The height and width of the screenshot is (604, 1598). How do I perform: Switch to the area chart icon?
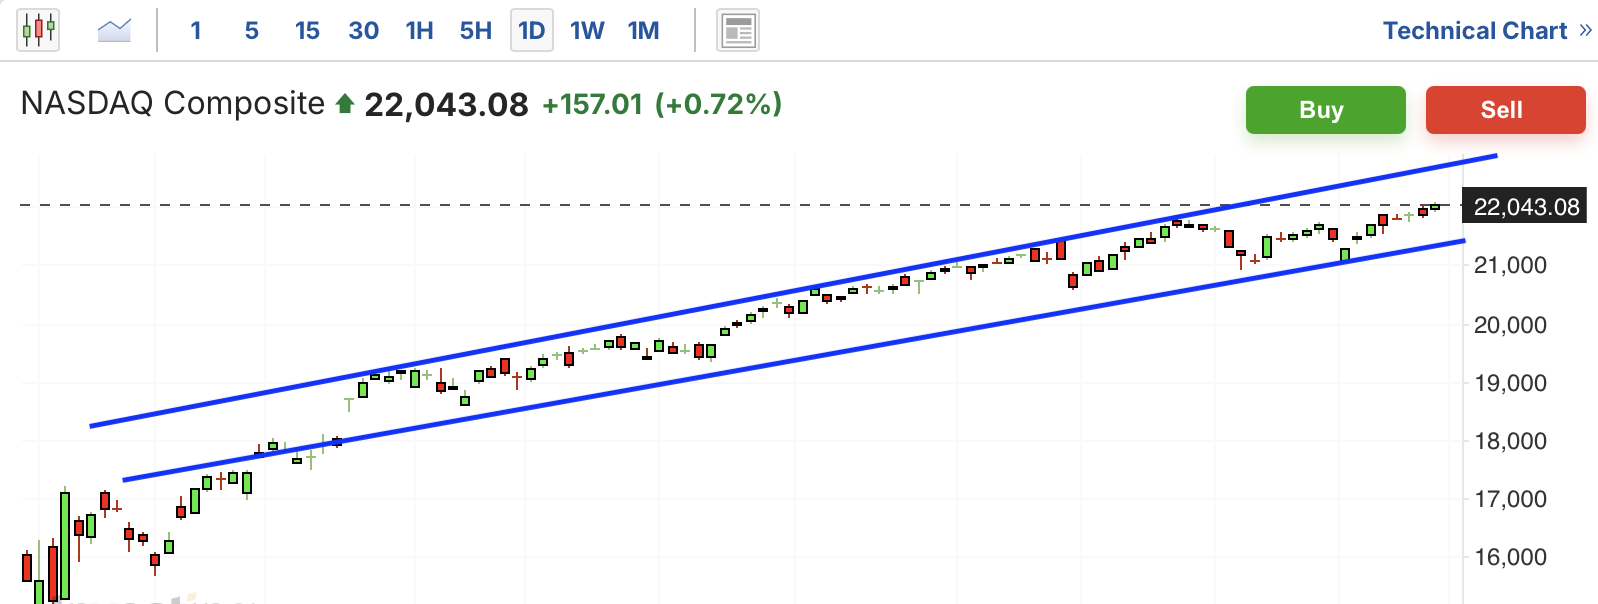[x=114, y=30]
